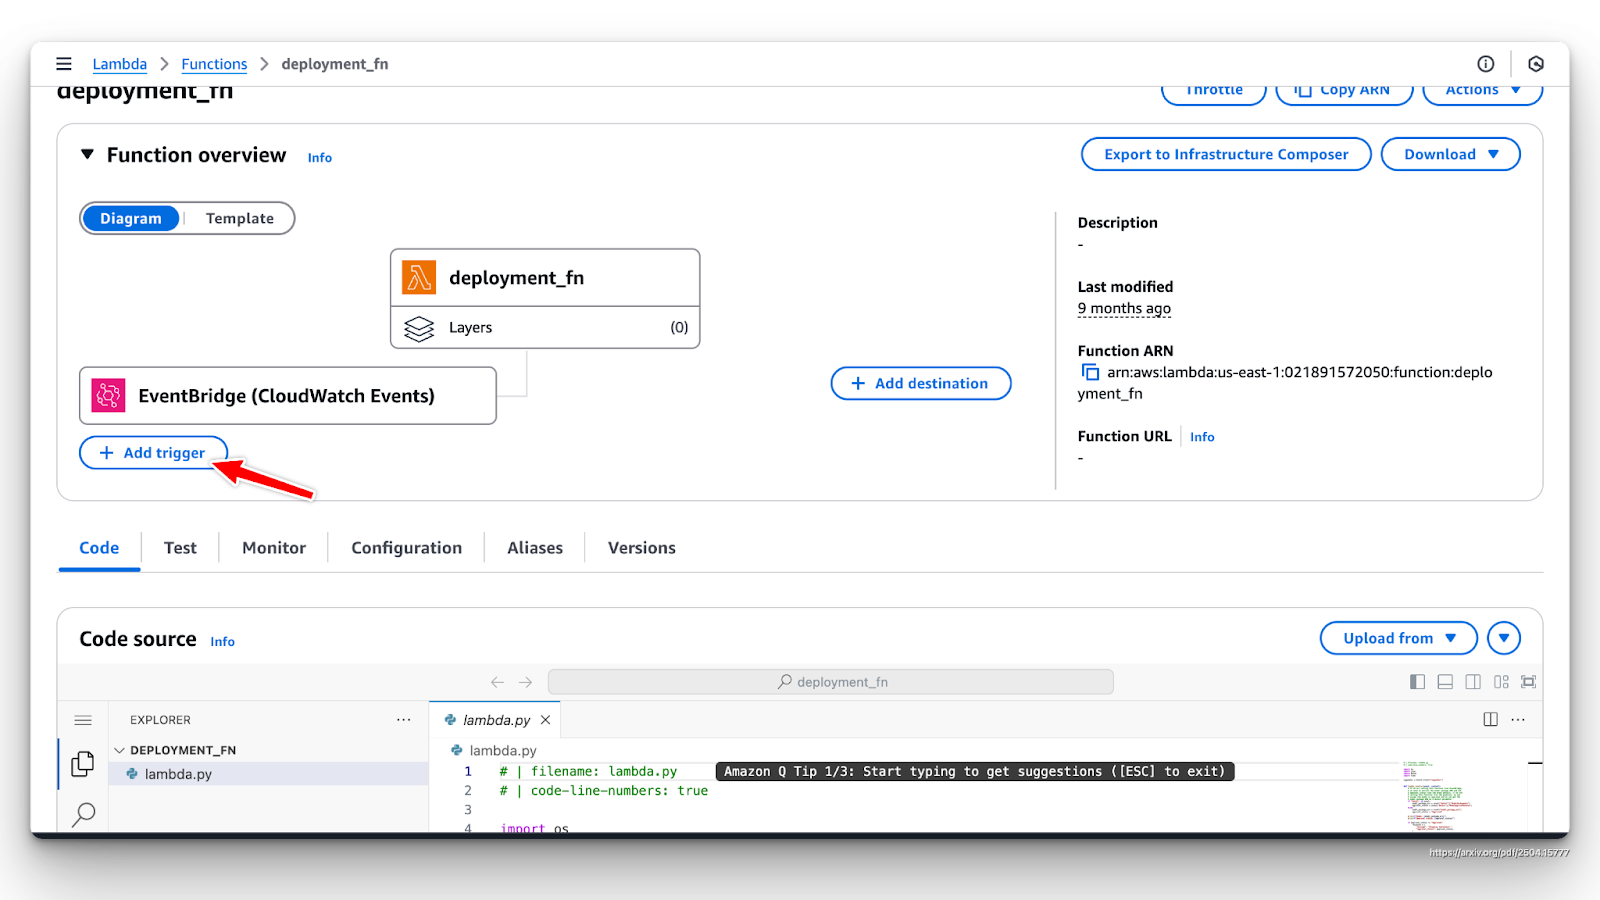The image size is (1600, 900).
Task: Click the Throttle button
Action: pyautogui.click(x=1214, y=90)
